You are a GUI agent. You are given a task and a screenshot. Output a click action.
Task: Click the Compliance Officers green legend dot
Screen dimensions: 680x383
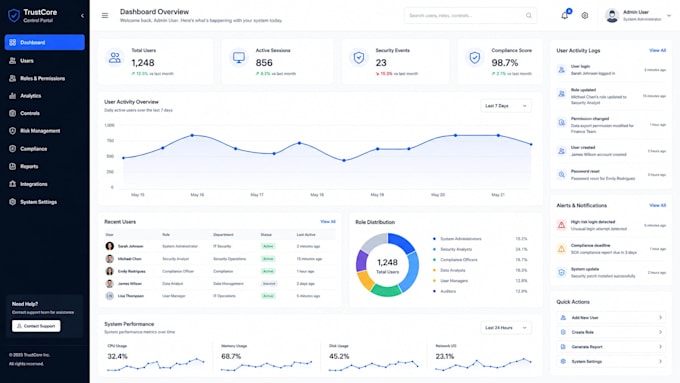(434, 260)
